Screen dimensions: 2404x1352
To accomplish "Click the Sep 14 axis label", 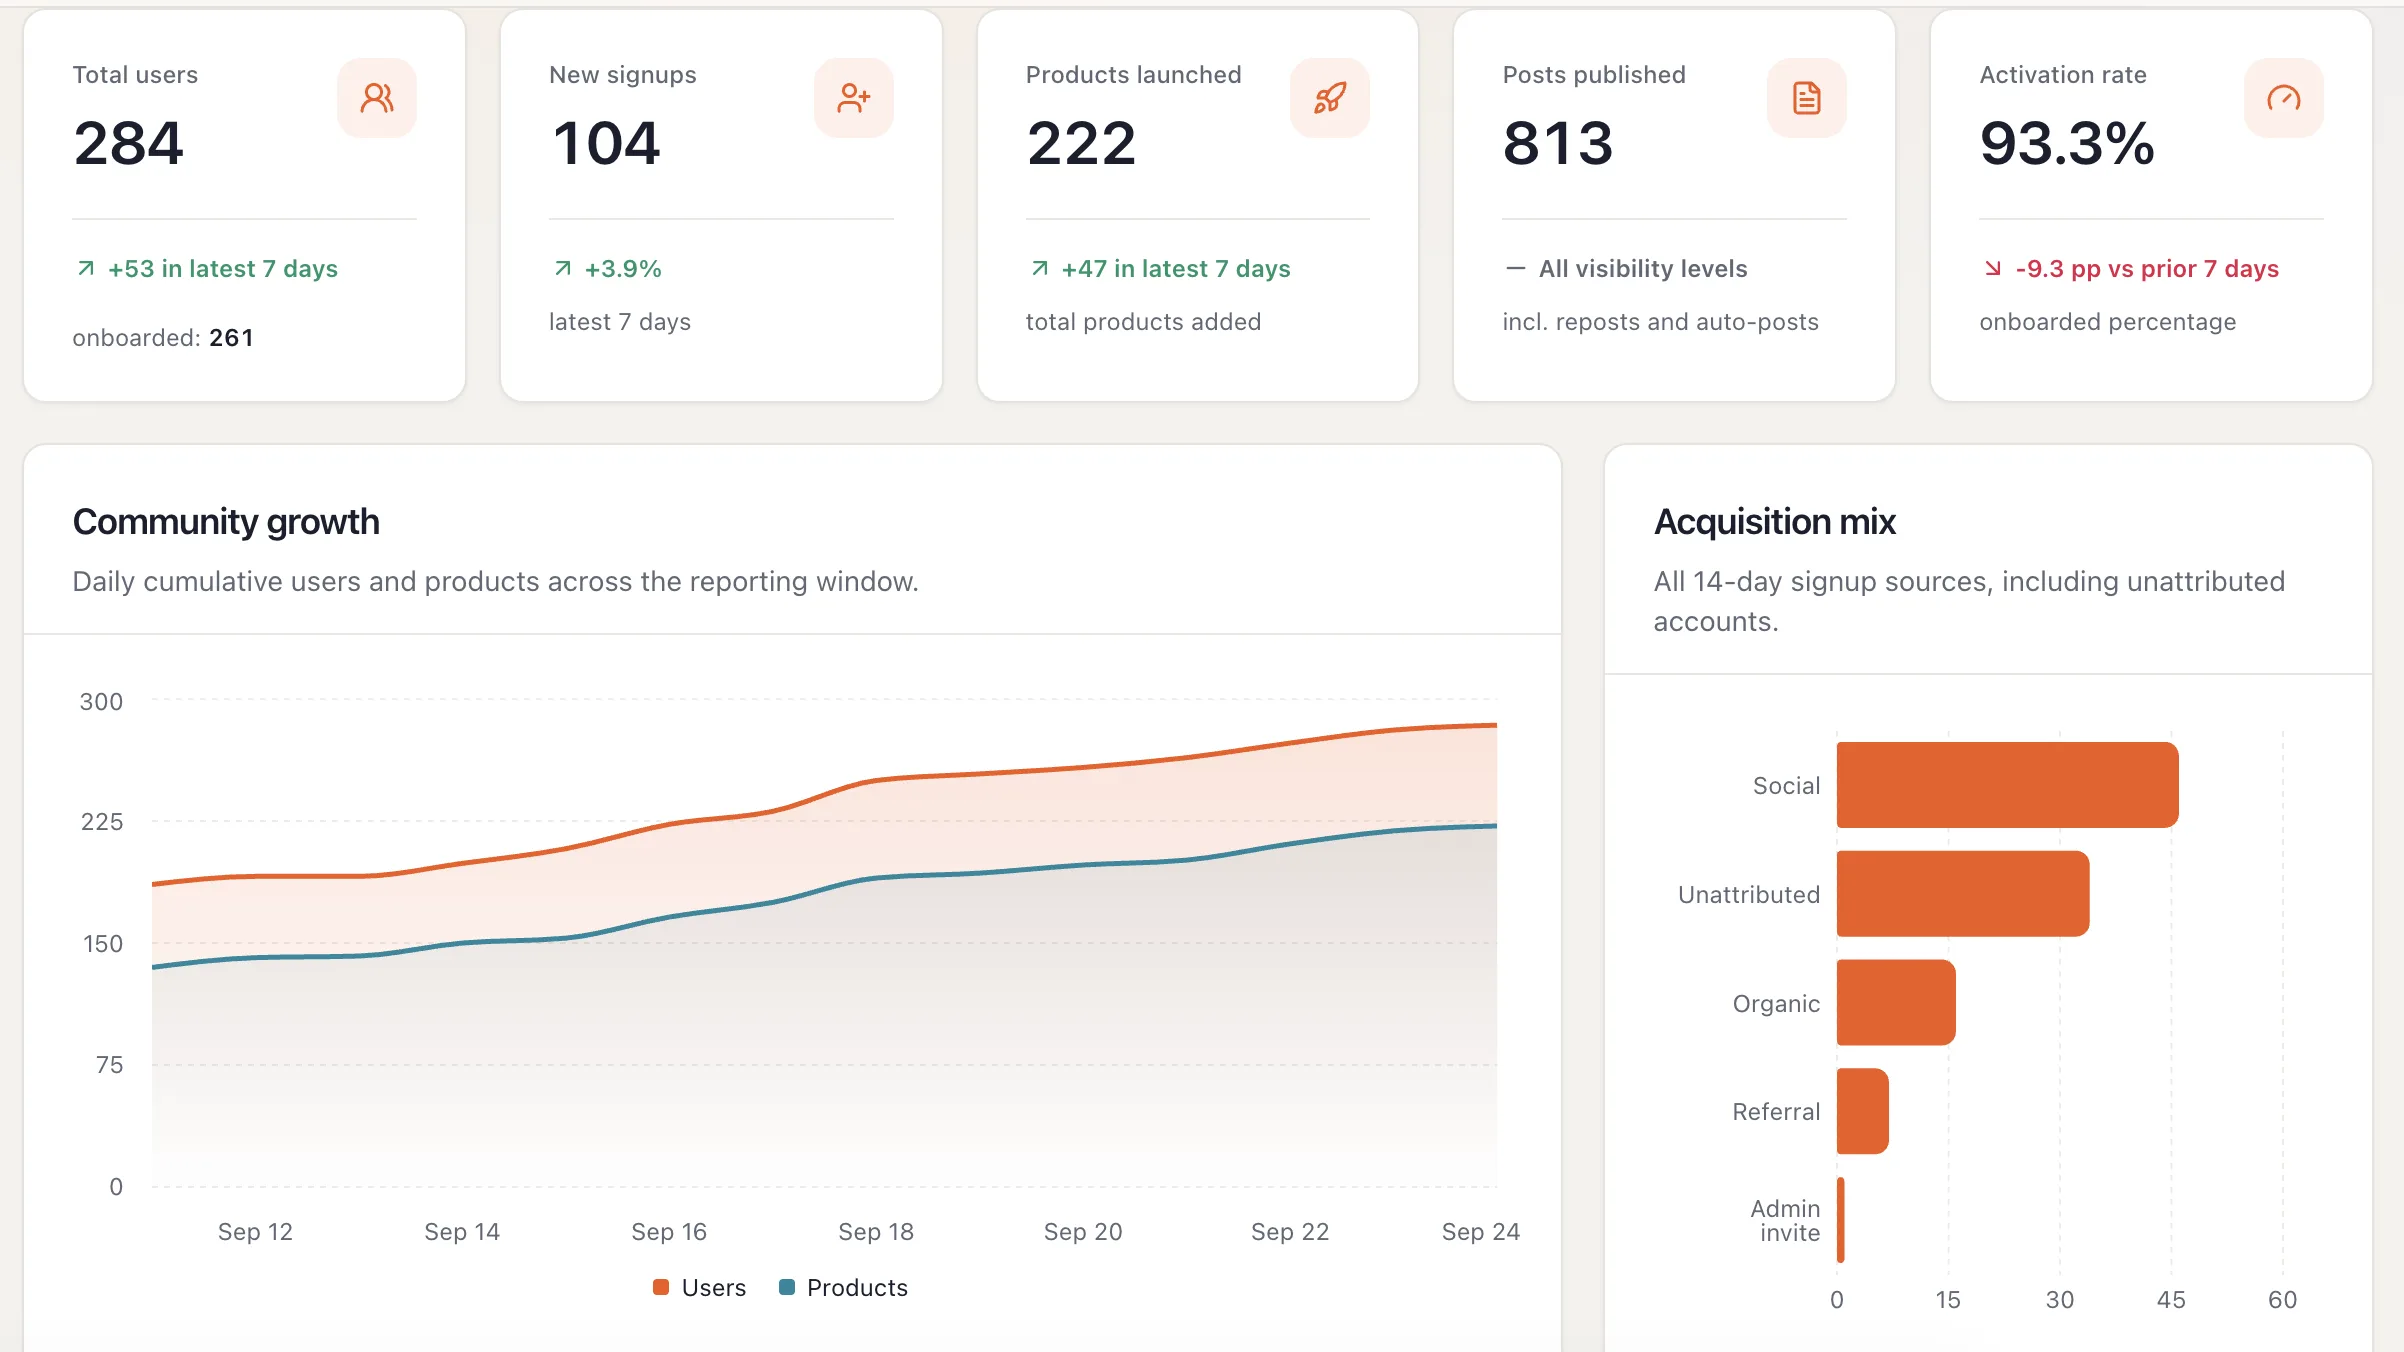I will tap(462, 1232).
